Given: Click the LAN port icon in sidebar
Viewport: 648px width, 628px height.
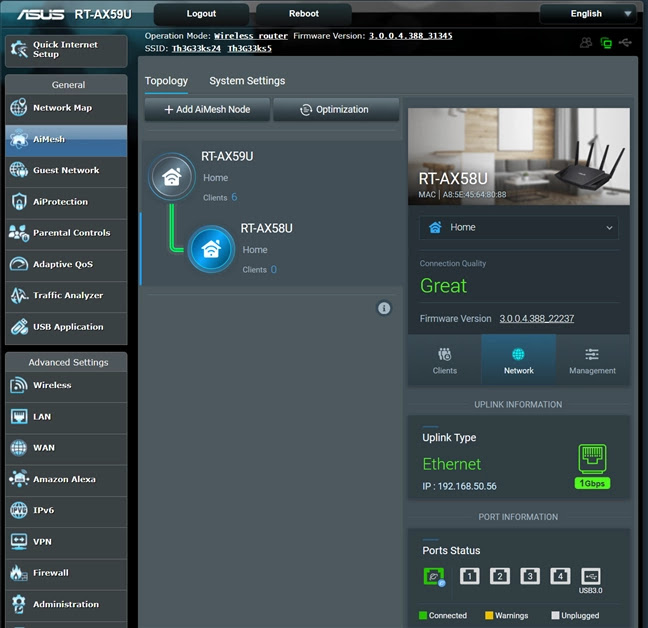Looking at the screenshot, I should (19, 416).
